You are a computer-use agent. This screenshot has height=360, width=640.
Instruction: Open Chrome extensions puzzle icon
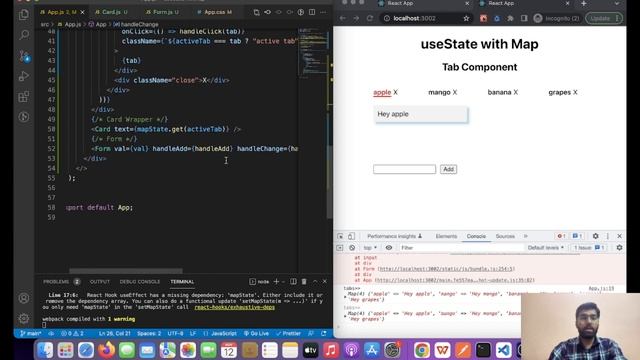(510, 18)
